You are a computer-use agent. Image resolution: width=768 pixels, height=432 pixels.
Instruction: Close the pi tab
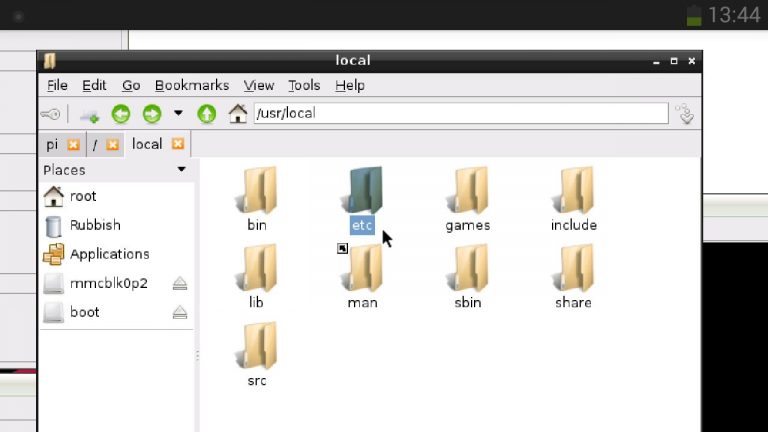tap(73, 144)
